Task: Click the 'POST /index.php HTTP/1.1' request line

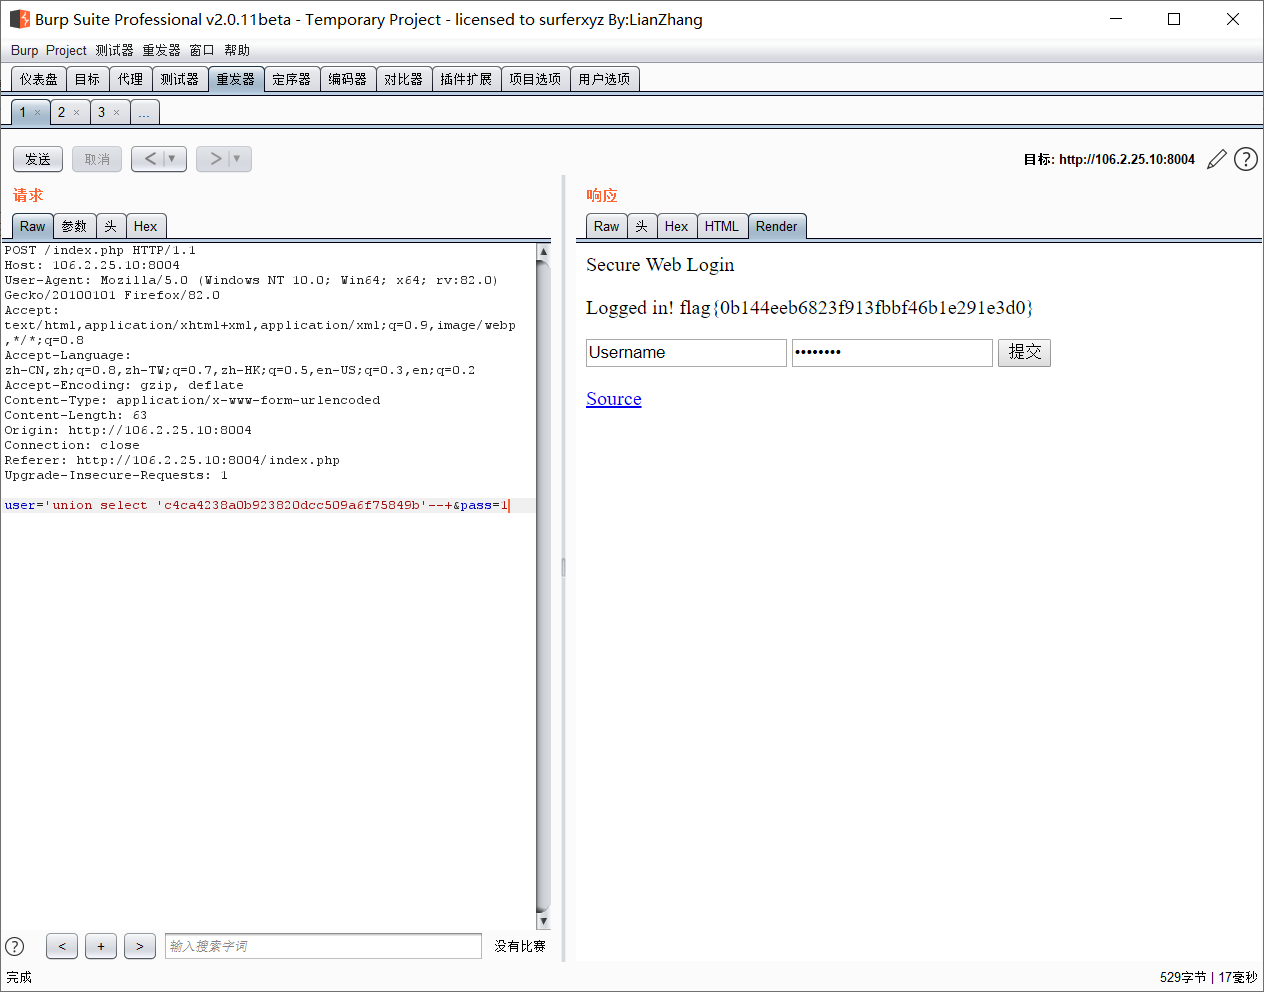Action: 100,250
